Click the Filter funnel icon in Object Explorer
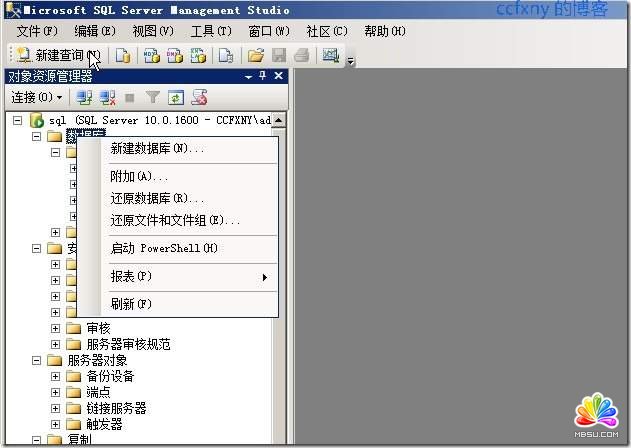Image resolution: width=631 pixels, height=448 pixels. pyautogui.click(x=153, y=97)
